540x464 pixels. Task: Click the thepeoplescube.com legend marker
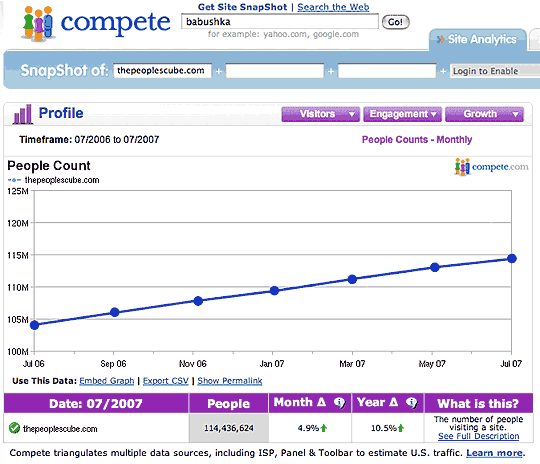[x=14, y=180]
